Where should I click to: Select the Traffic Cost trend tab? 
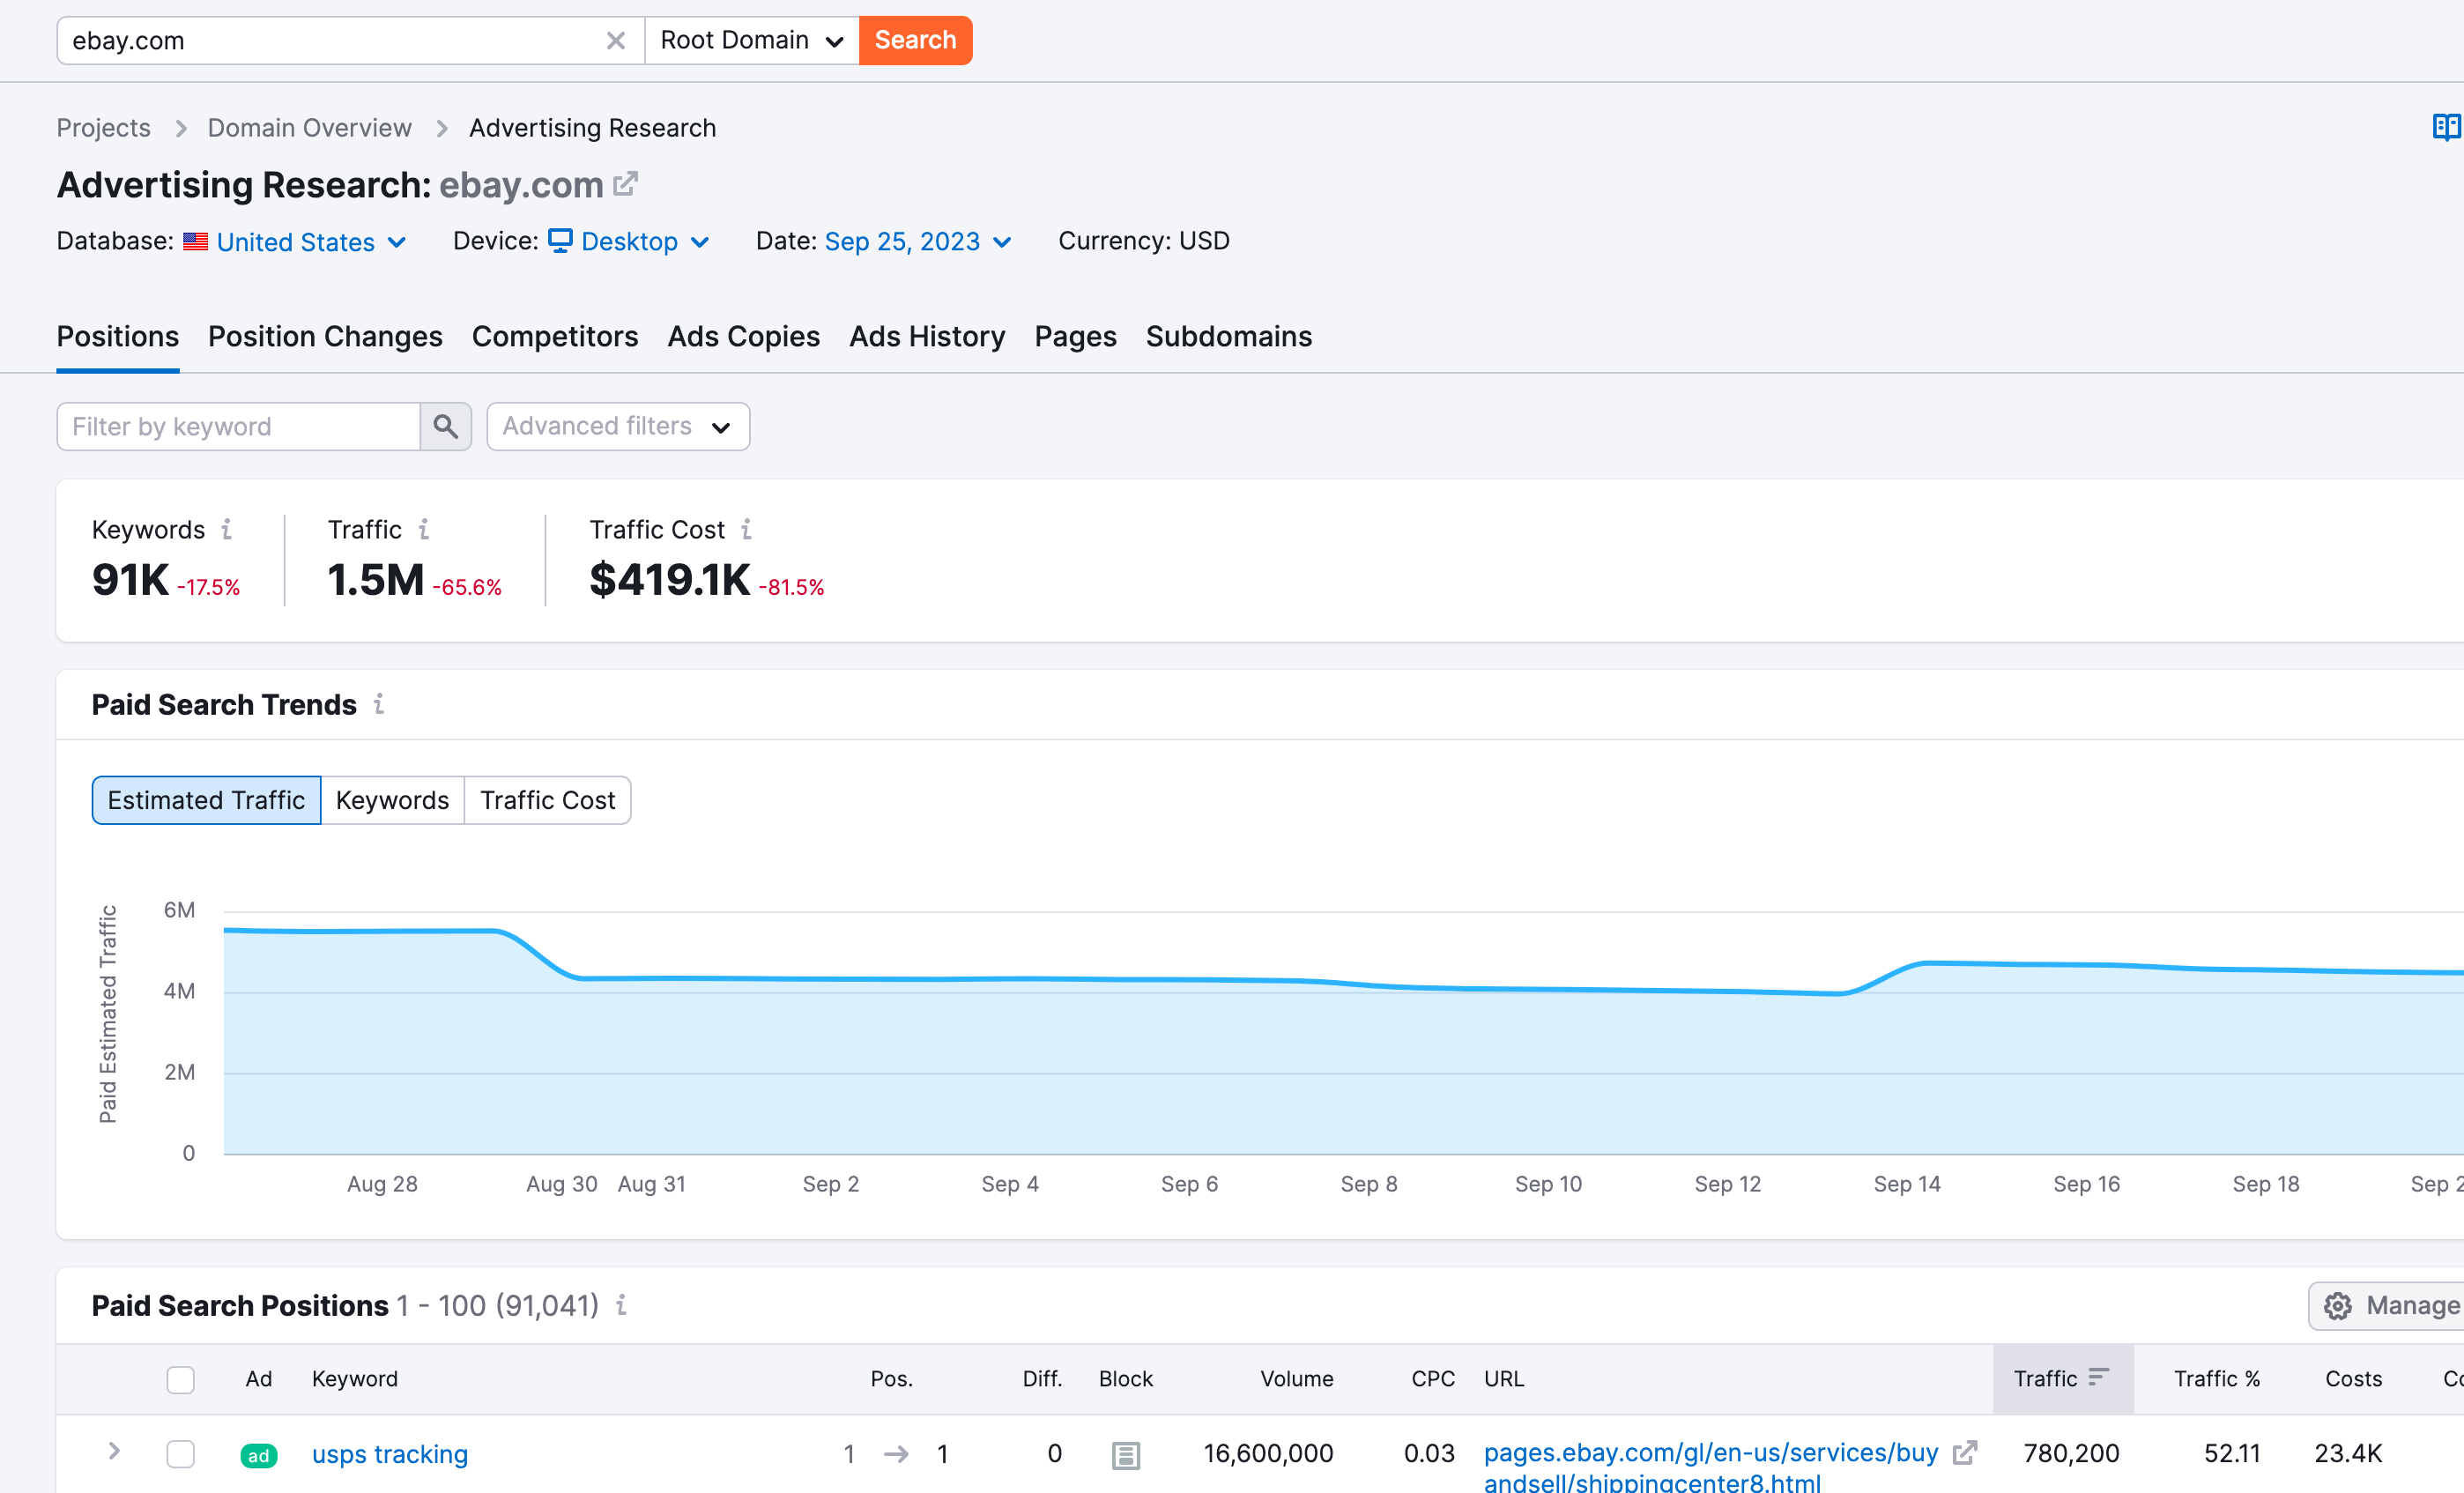click(x=545, y=799)
